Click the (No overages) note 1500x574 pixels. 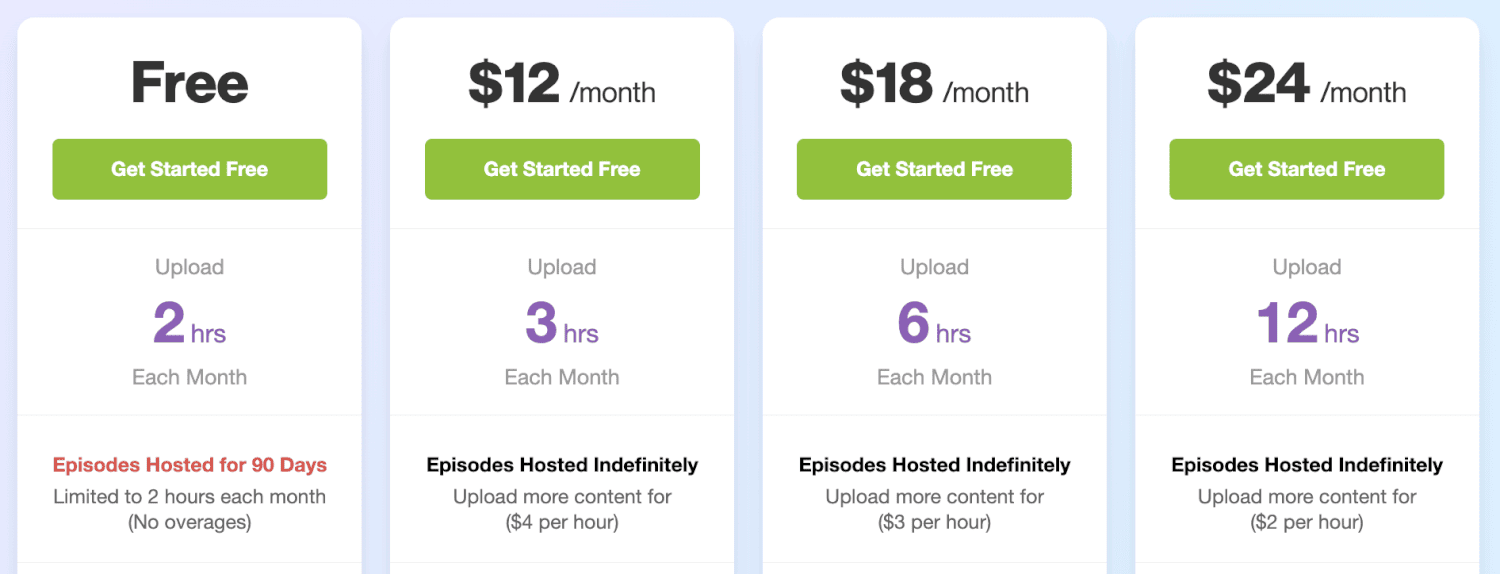click(x=189, y=522)
